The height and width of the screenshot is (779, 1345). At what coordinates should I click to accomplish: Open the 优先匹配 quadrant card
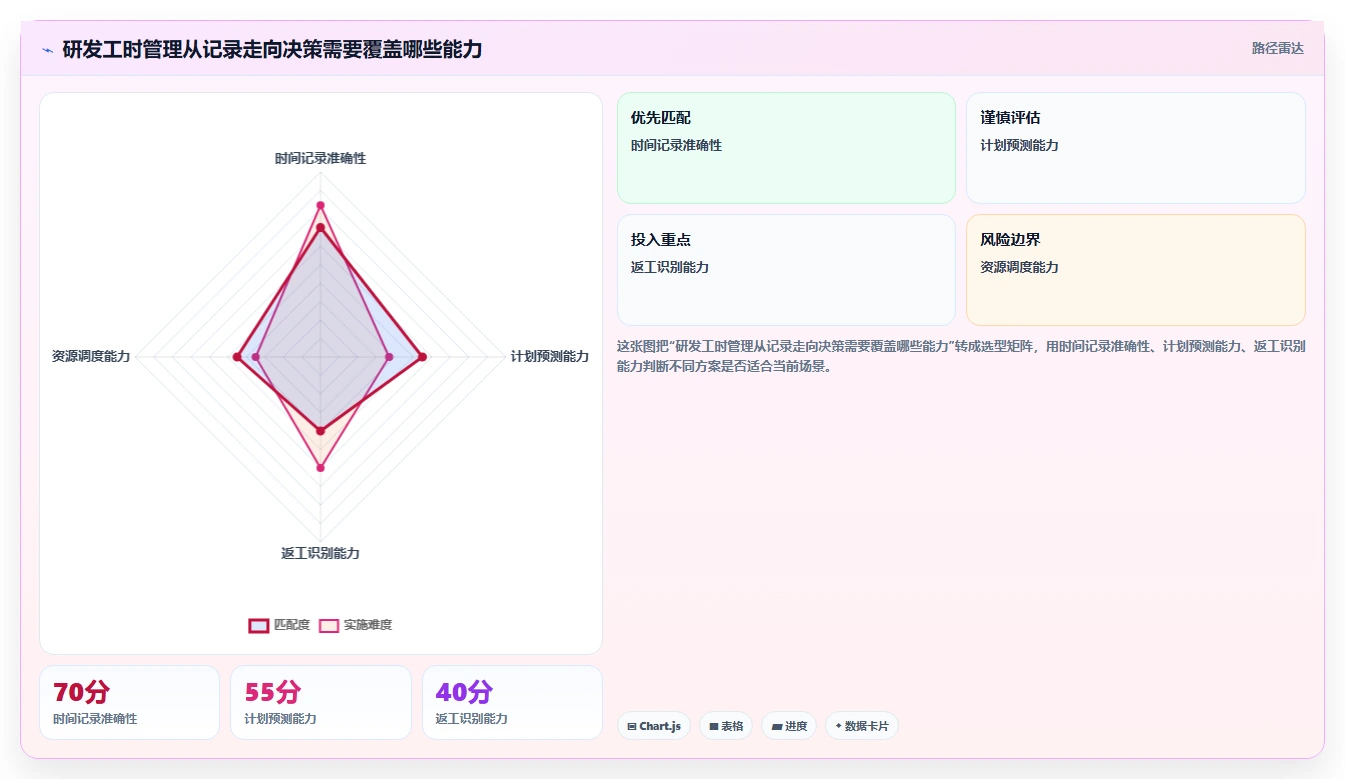[786, 148]
